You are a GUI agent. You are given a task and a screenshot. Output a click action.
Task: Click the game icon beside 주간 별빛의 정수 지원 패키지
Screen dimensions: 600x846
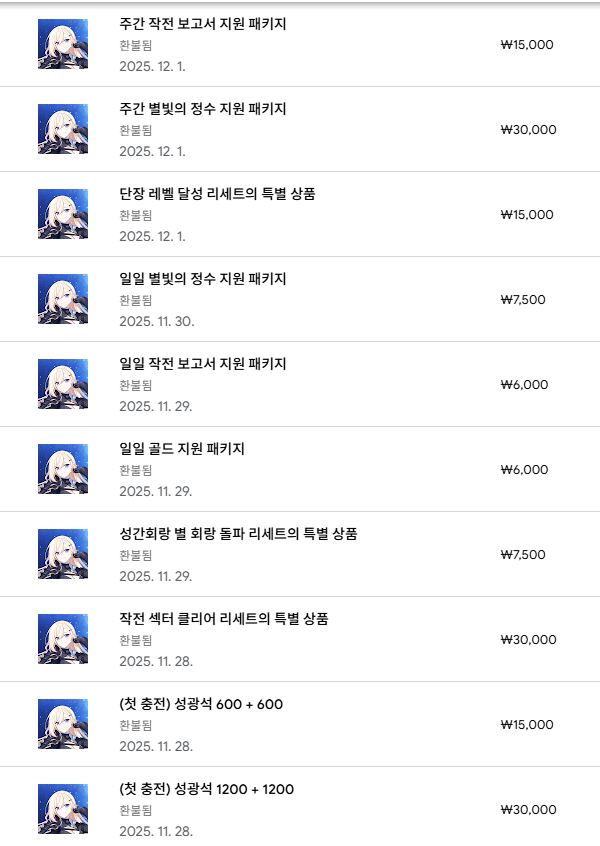click(x=62, y=129)
